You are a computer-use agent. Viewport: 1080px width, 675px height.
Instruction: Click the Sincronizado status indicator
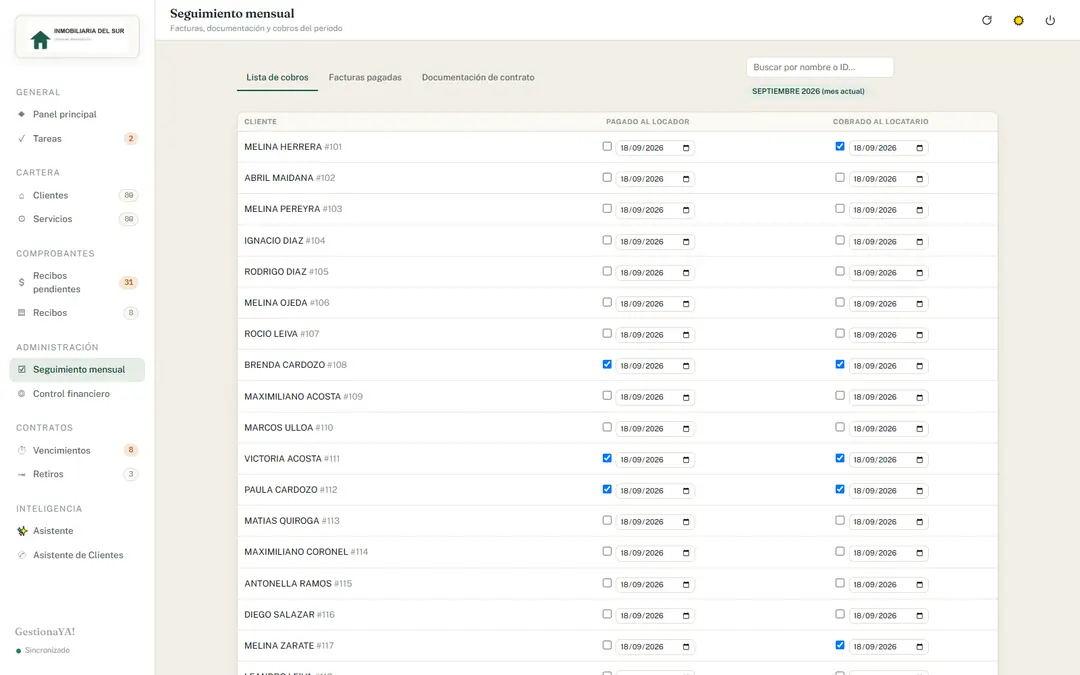pyautogui.click(x=43, y=650)
